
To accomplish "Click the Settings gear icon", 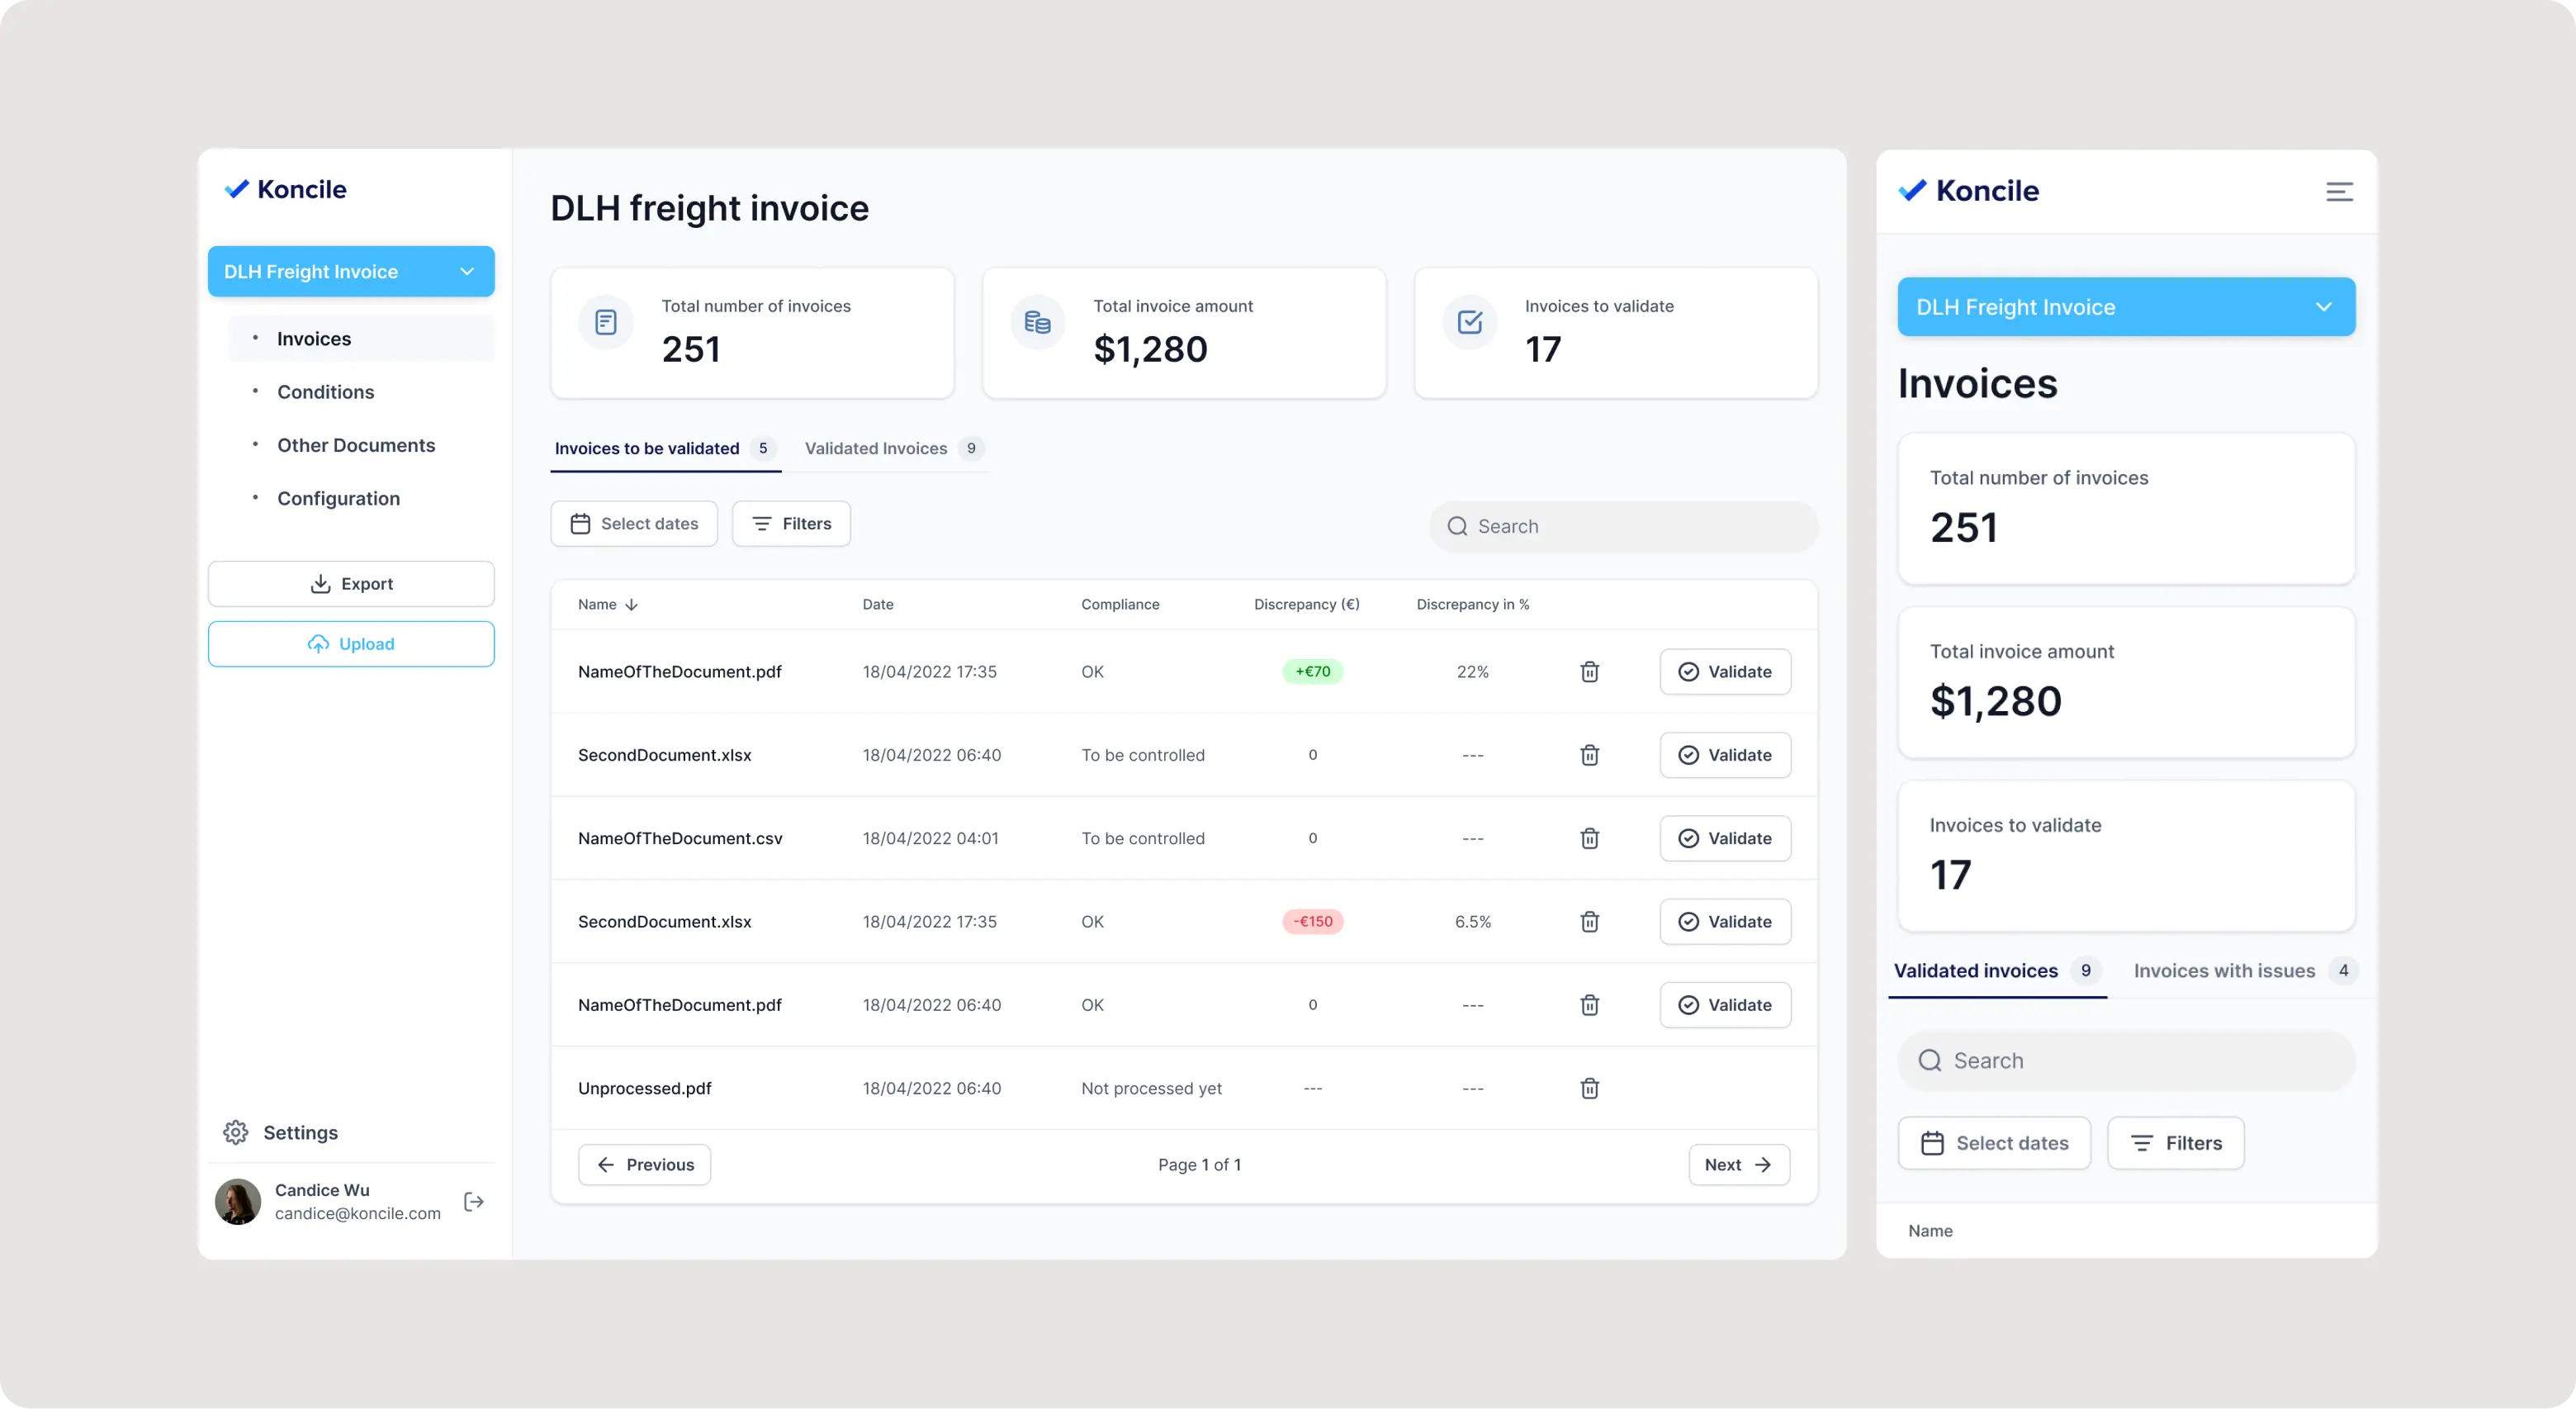I will pos(235,1132).
